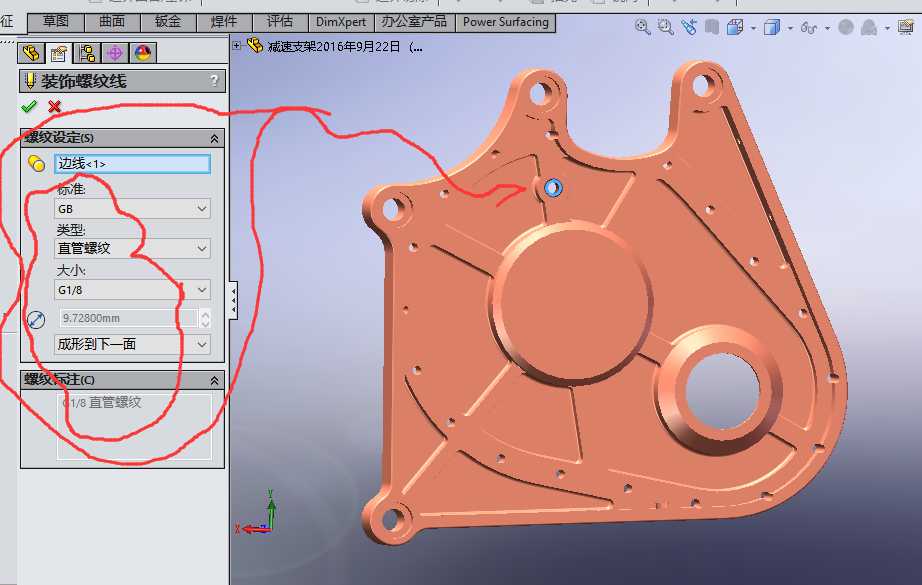Switch to the PropertyManager tab icon

(x=59, y=53)
